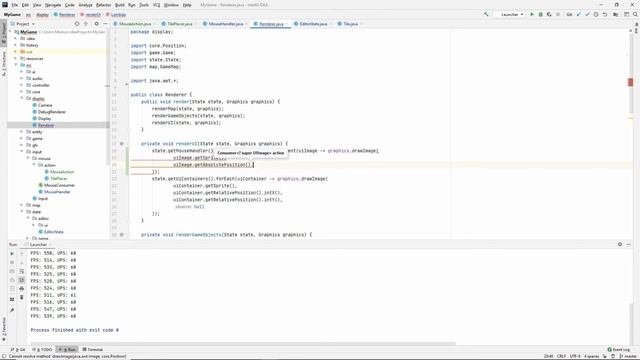This screenshot has height=360, width=640.
Task: Collapse the display folder in project tree
Action: click(x=22, y=98)
